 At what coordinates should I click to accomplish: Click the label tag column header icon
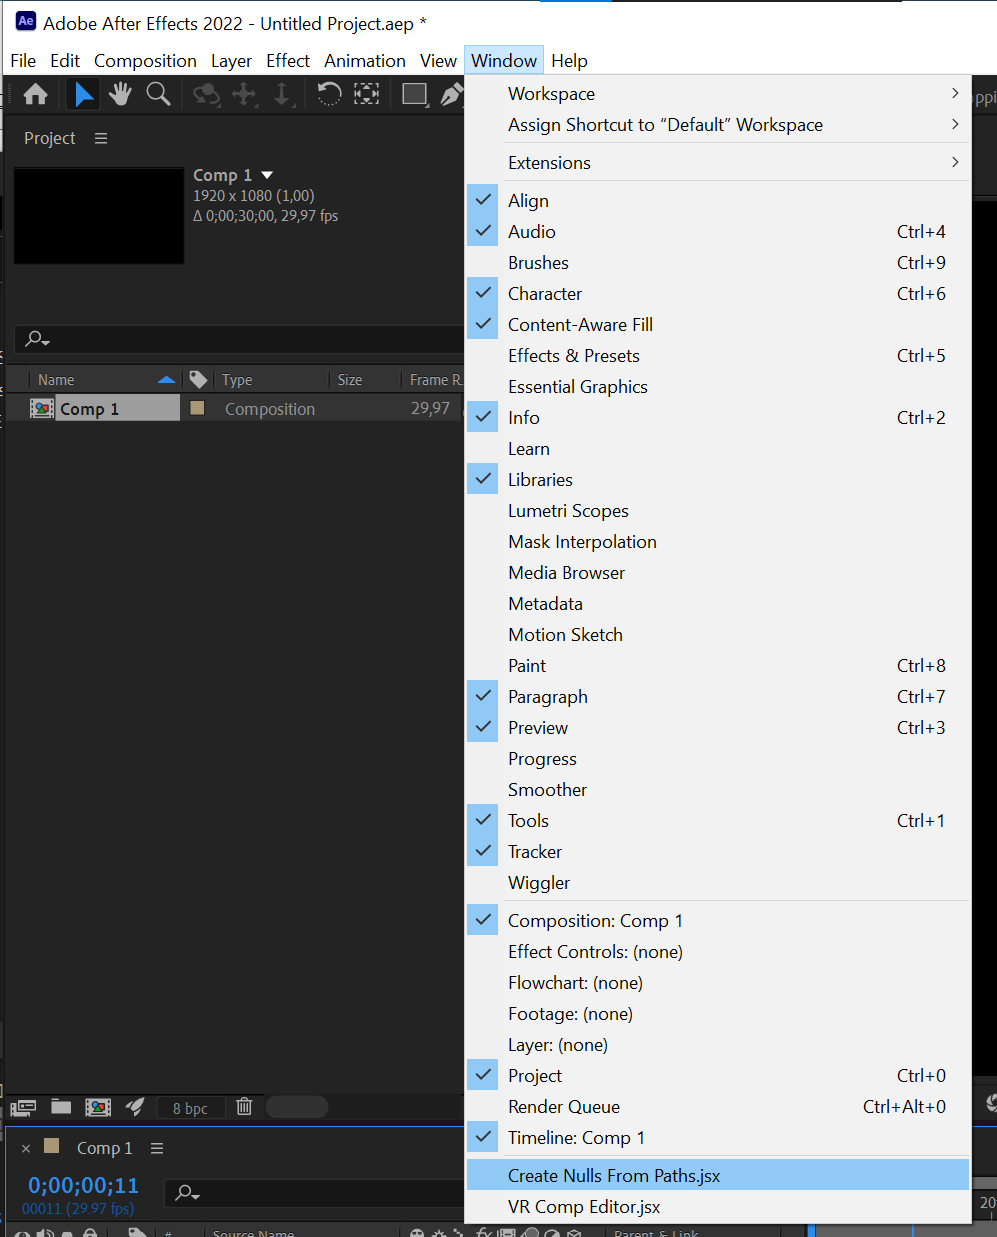pos(198,379)
